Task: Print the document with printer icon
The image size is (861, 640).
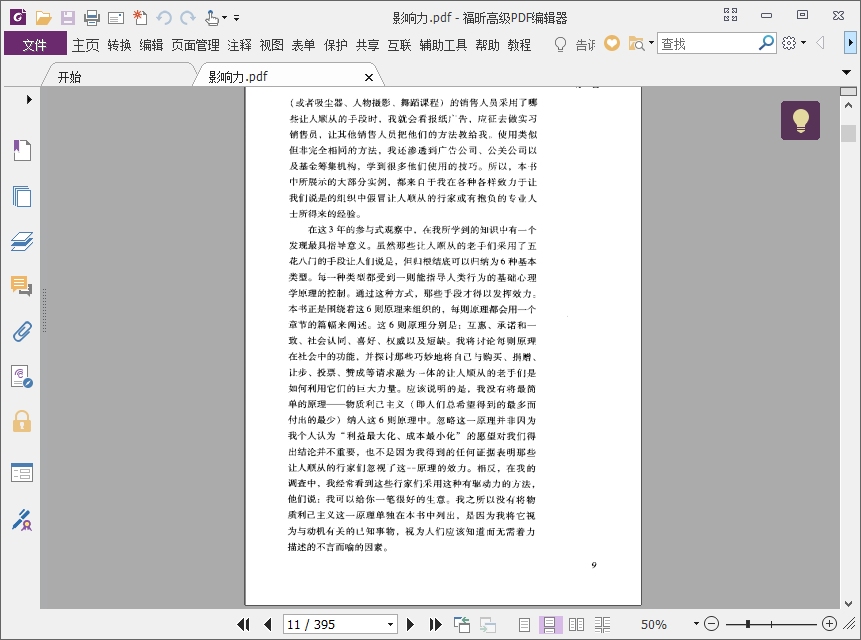Action: click(92, 18)
